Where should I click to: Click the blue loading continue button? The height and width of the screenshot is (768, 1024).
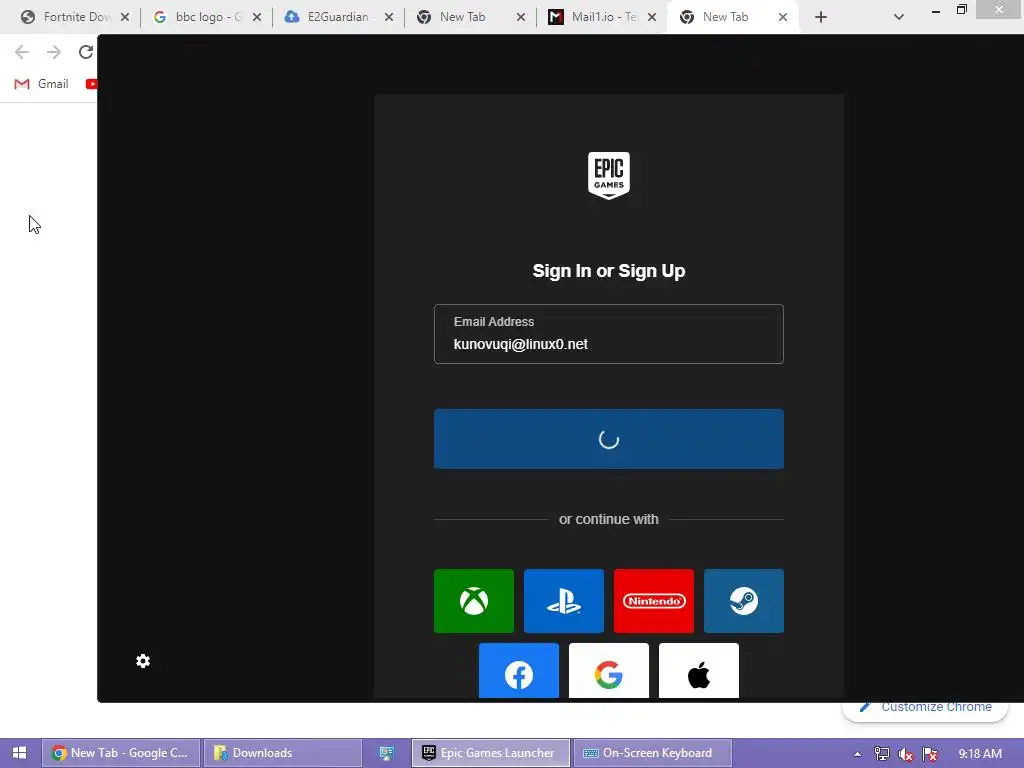tap(609, 439)
